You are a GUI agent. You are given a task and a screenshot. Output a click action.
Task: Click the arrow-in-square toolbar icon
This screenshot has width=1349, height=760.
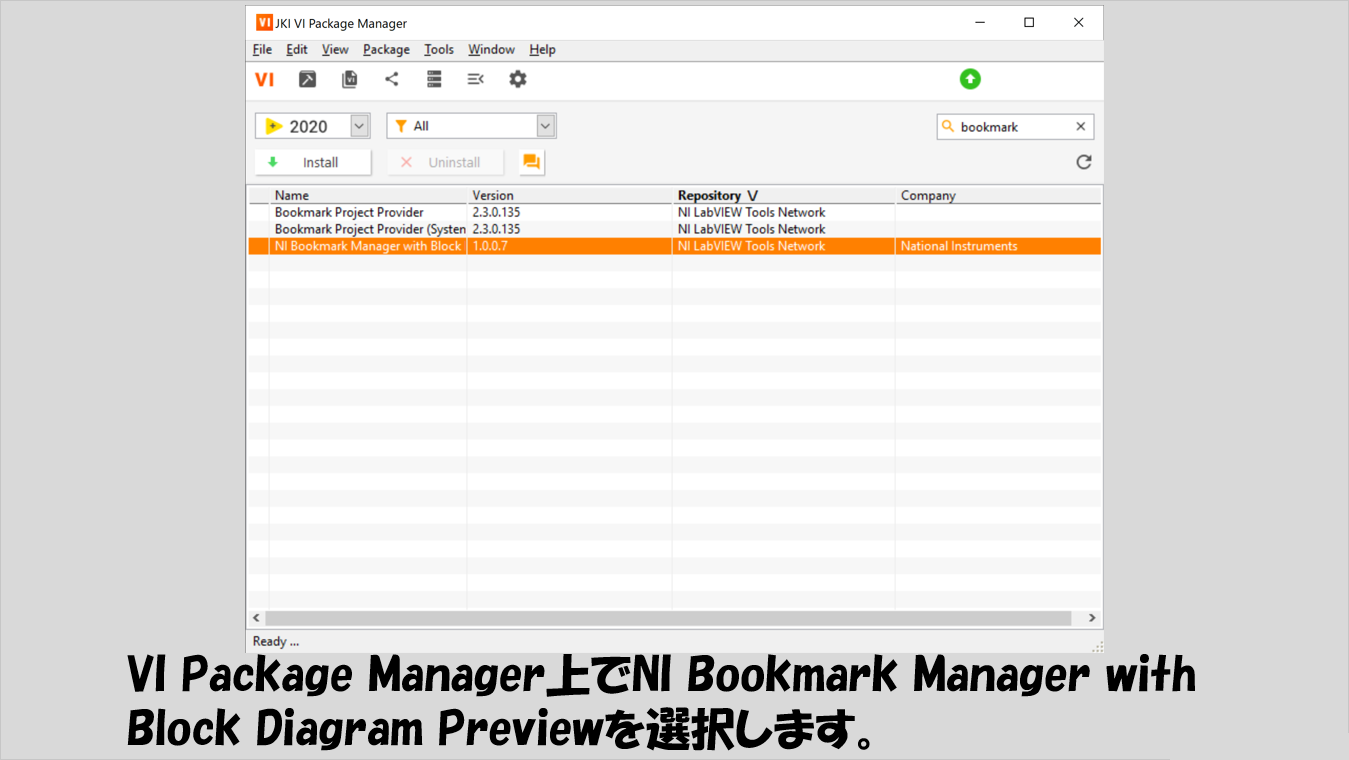[308, 79]
